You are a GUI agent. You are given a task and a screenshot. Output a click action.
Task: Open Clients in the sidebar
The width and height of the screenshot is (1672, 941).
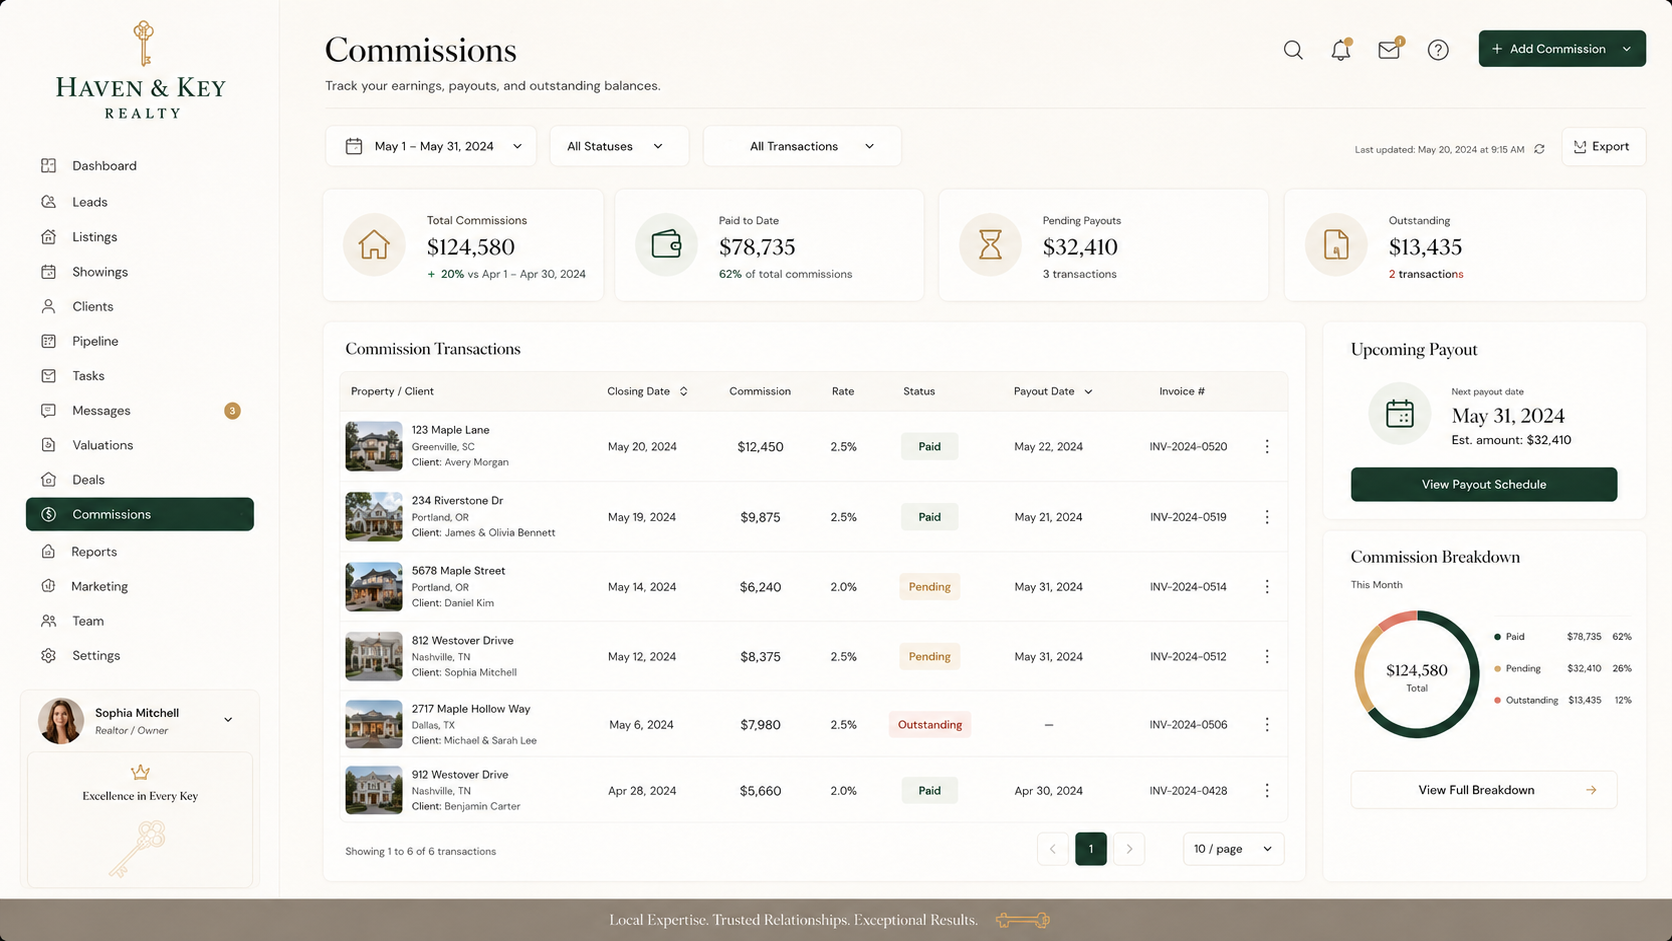[x=140, y=307]
